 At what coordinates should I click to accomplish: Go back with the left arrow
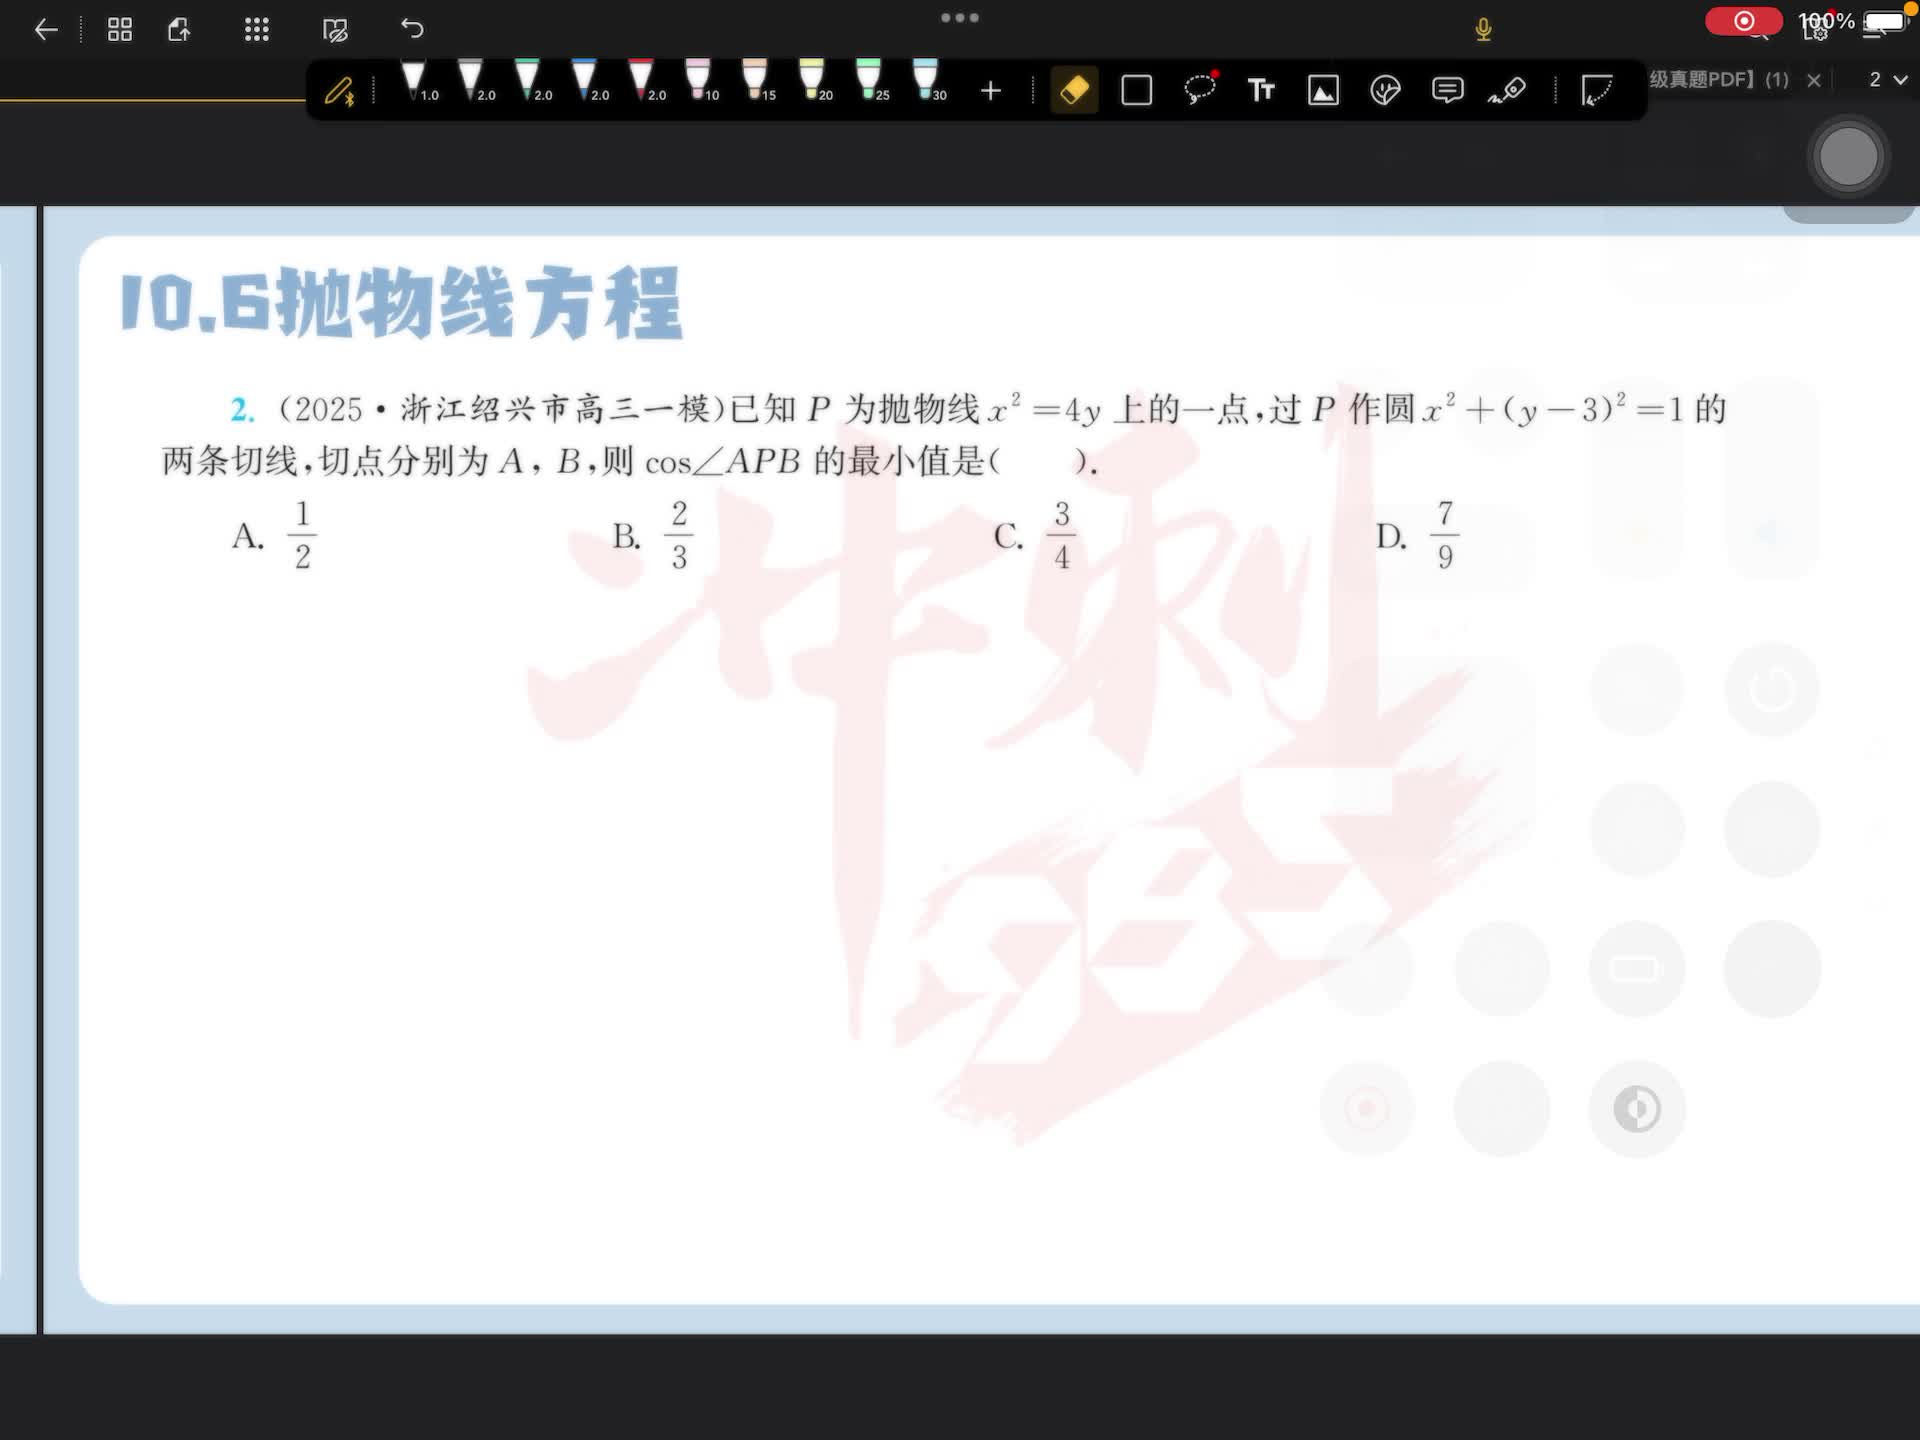tap(46, 29)
